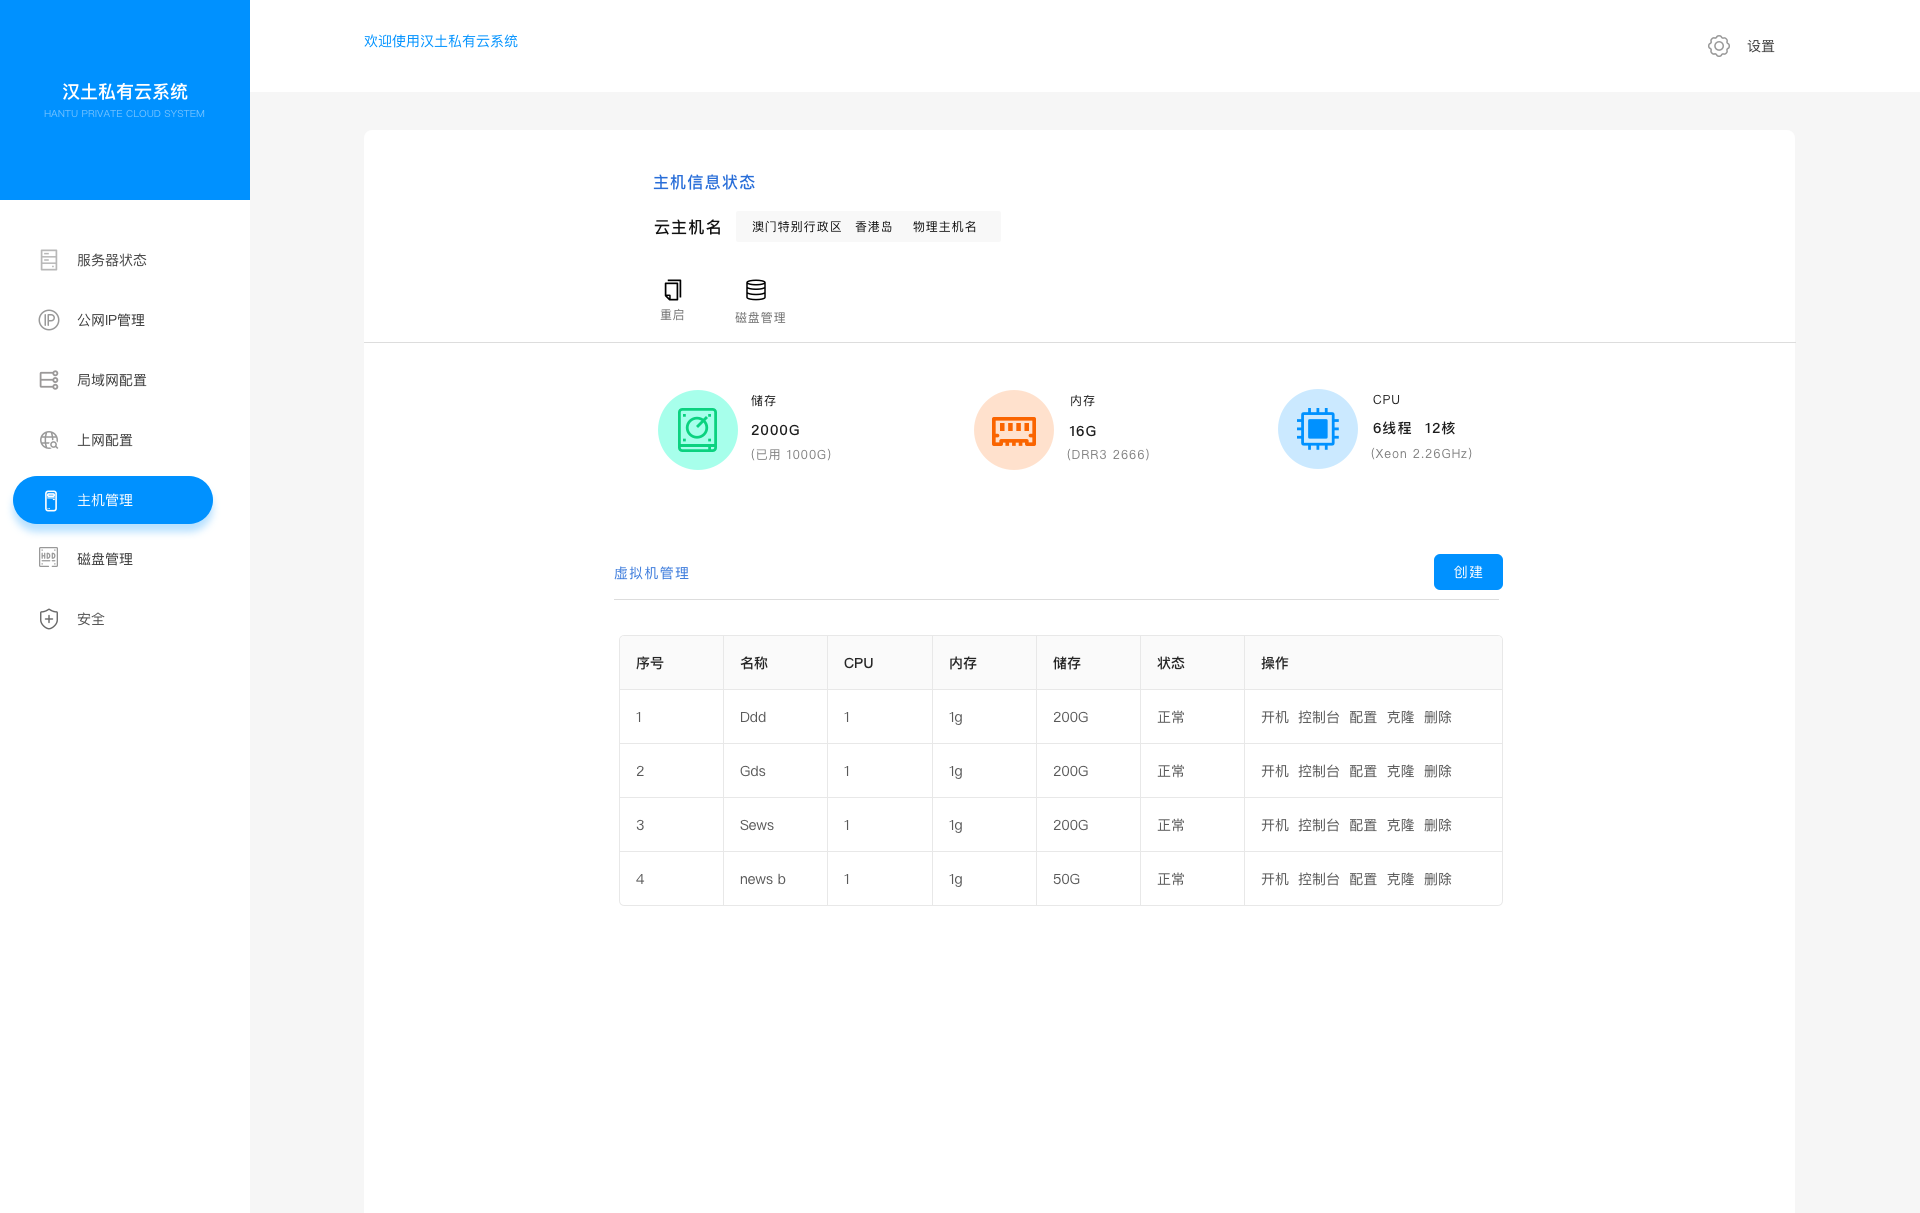Click 删除 for VM Ddd

point(1438,717)
